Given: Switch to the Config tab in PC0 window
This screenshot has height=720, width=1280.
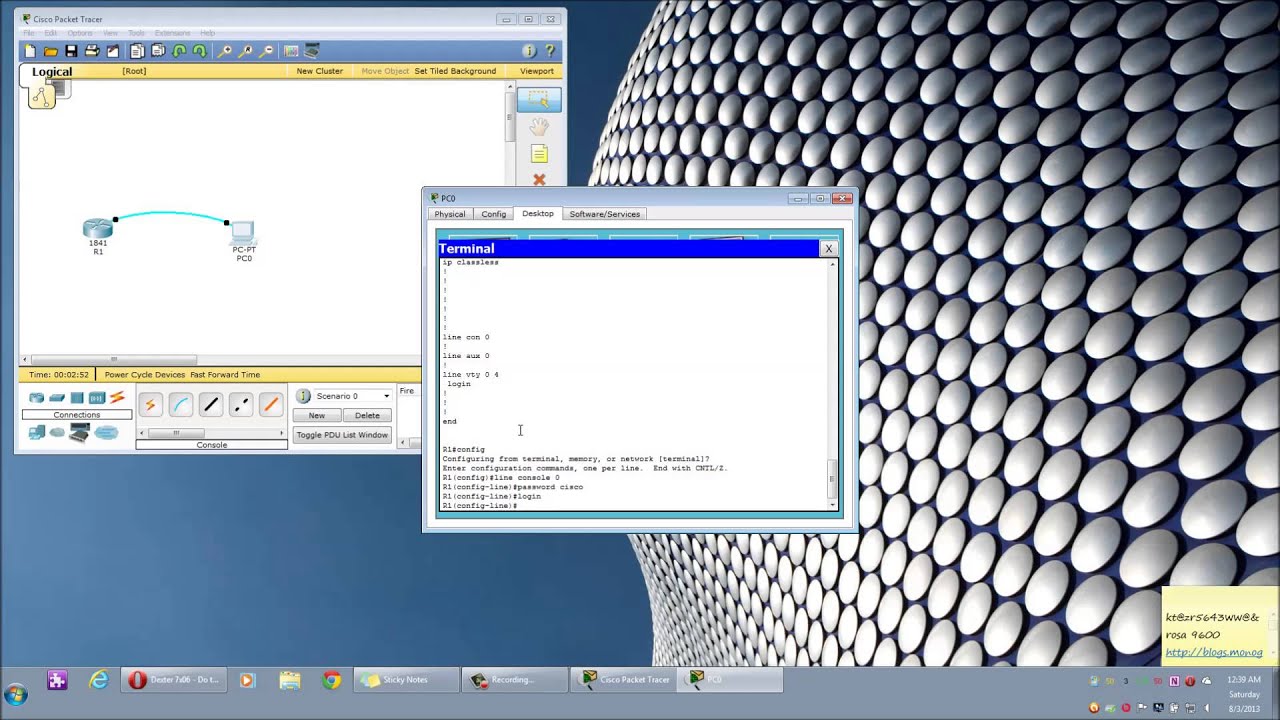Looking at the screenshot, I should point(493,214).
